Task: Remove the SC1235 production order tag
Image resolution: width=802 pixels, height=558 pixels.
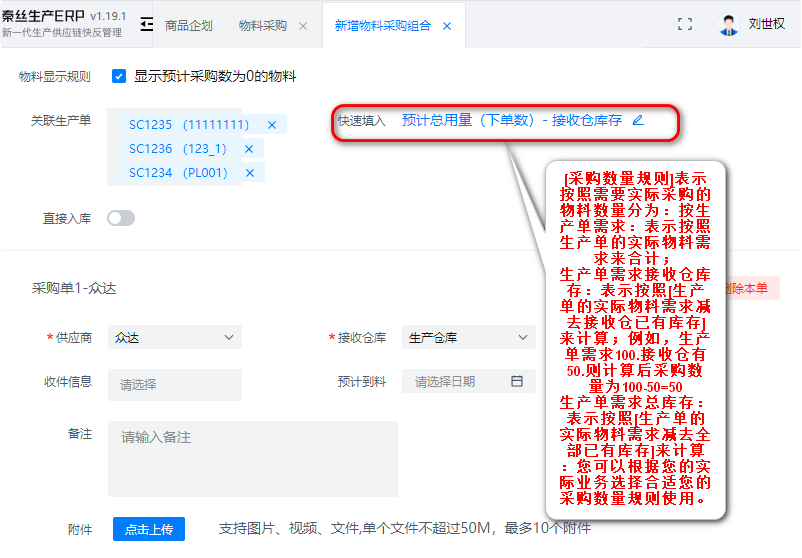Action: click(x=271, y=125)
